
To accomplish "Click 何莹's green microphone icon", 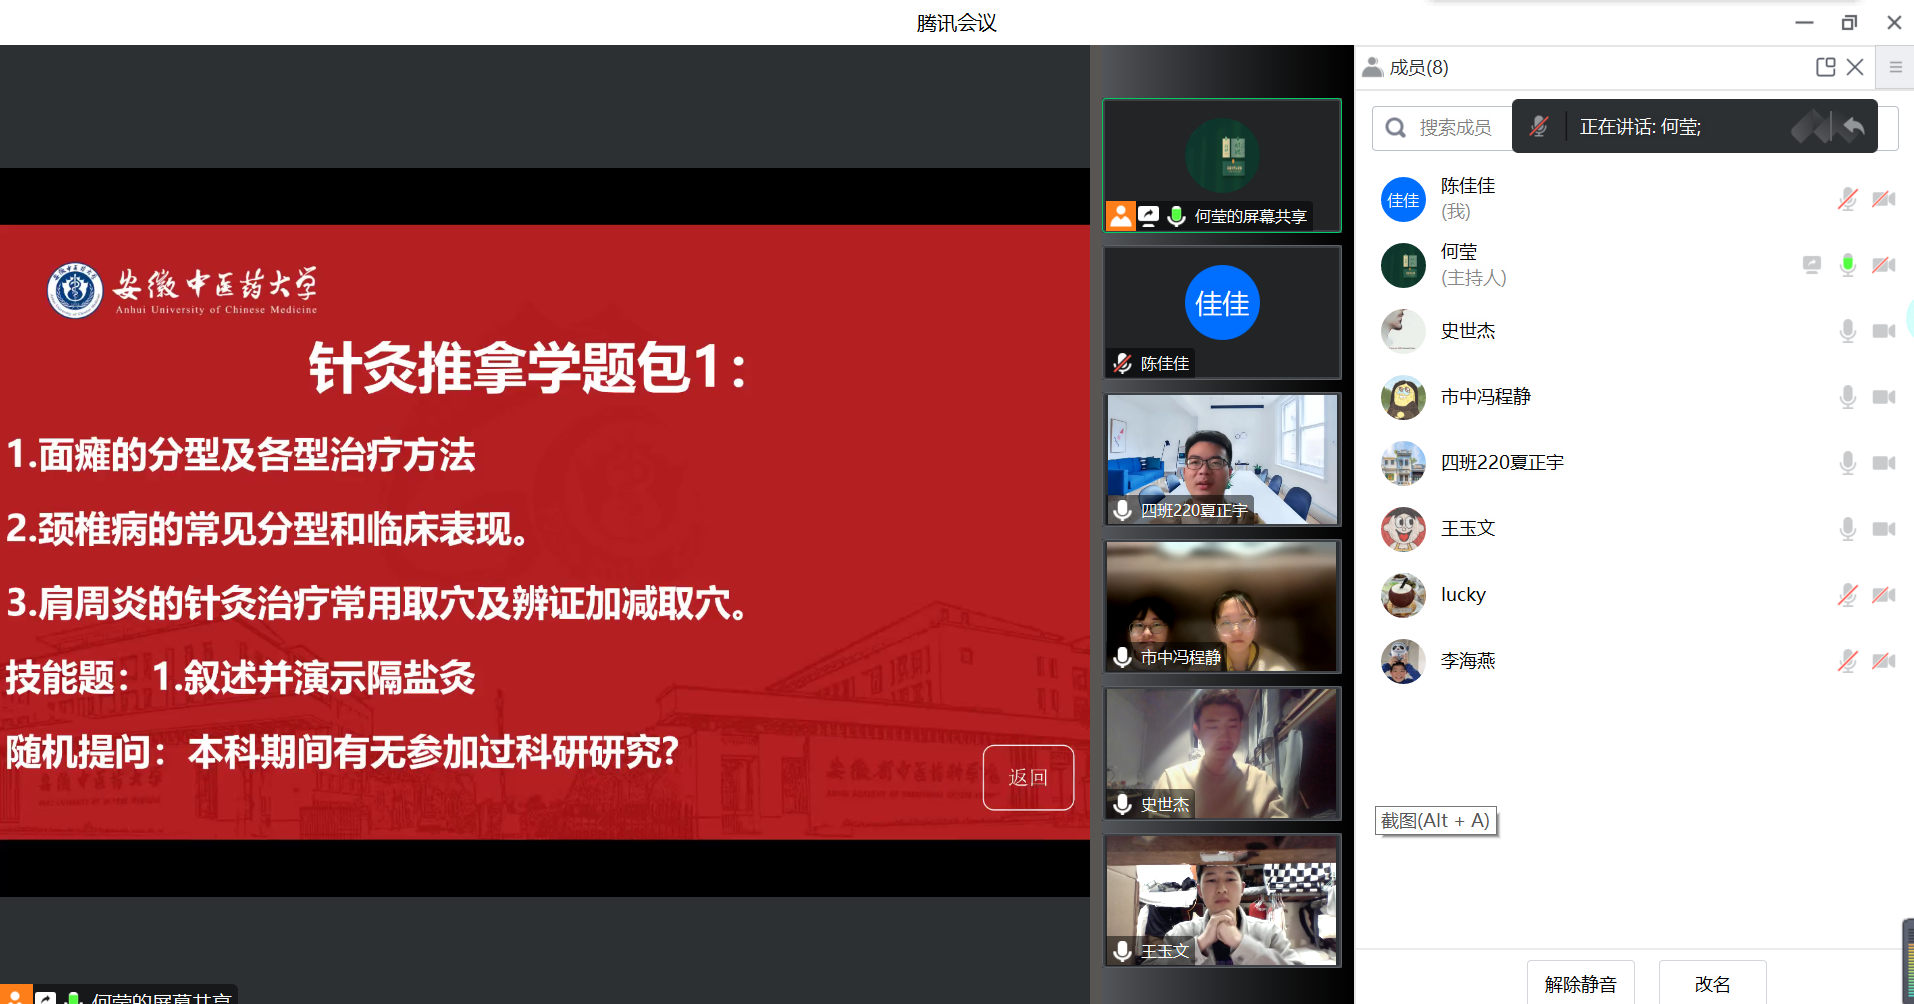I will [x=1847, y=265].
